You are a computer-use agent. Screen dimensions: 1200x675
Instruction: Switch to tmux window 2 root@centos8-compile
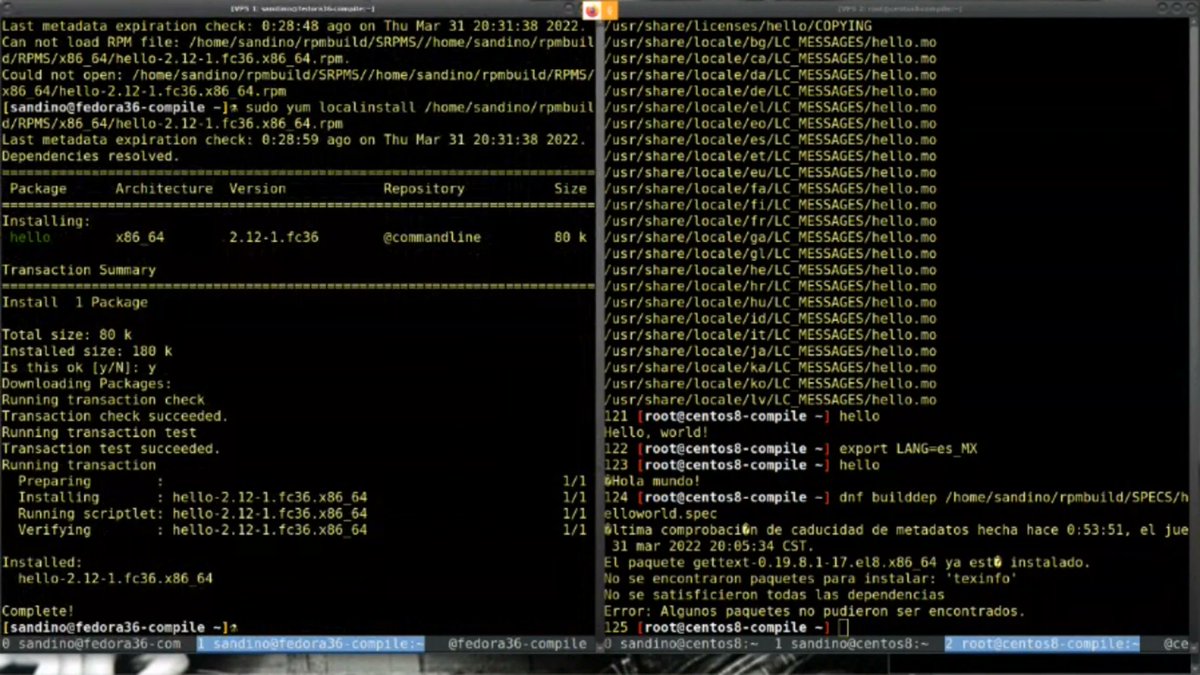point(1042,644)
